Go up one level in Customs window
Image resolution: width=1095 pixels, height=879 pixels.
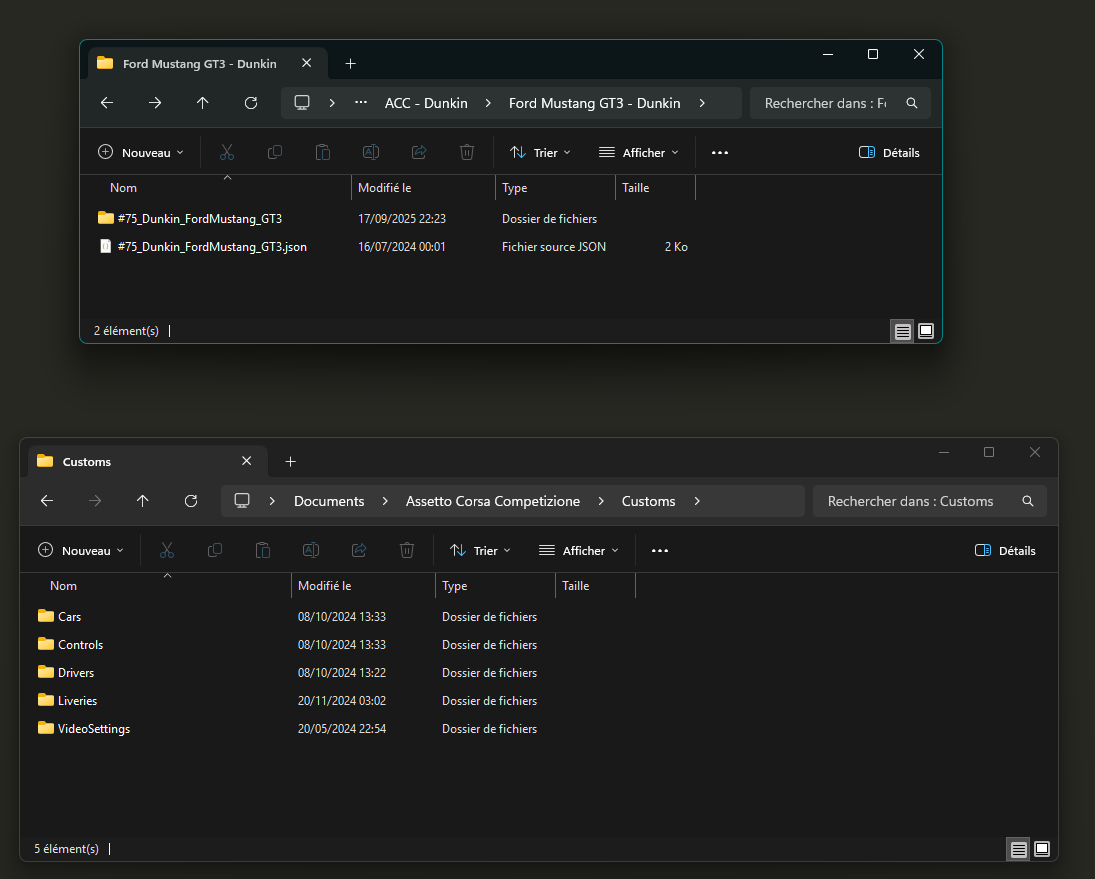tap(143, 501)
